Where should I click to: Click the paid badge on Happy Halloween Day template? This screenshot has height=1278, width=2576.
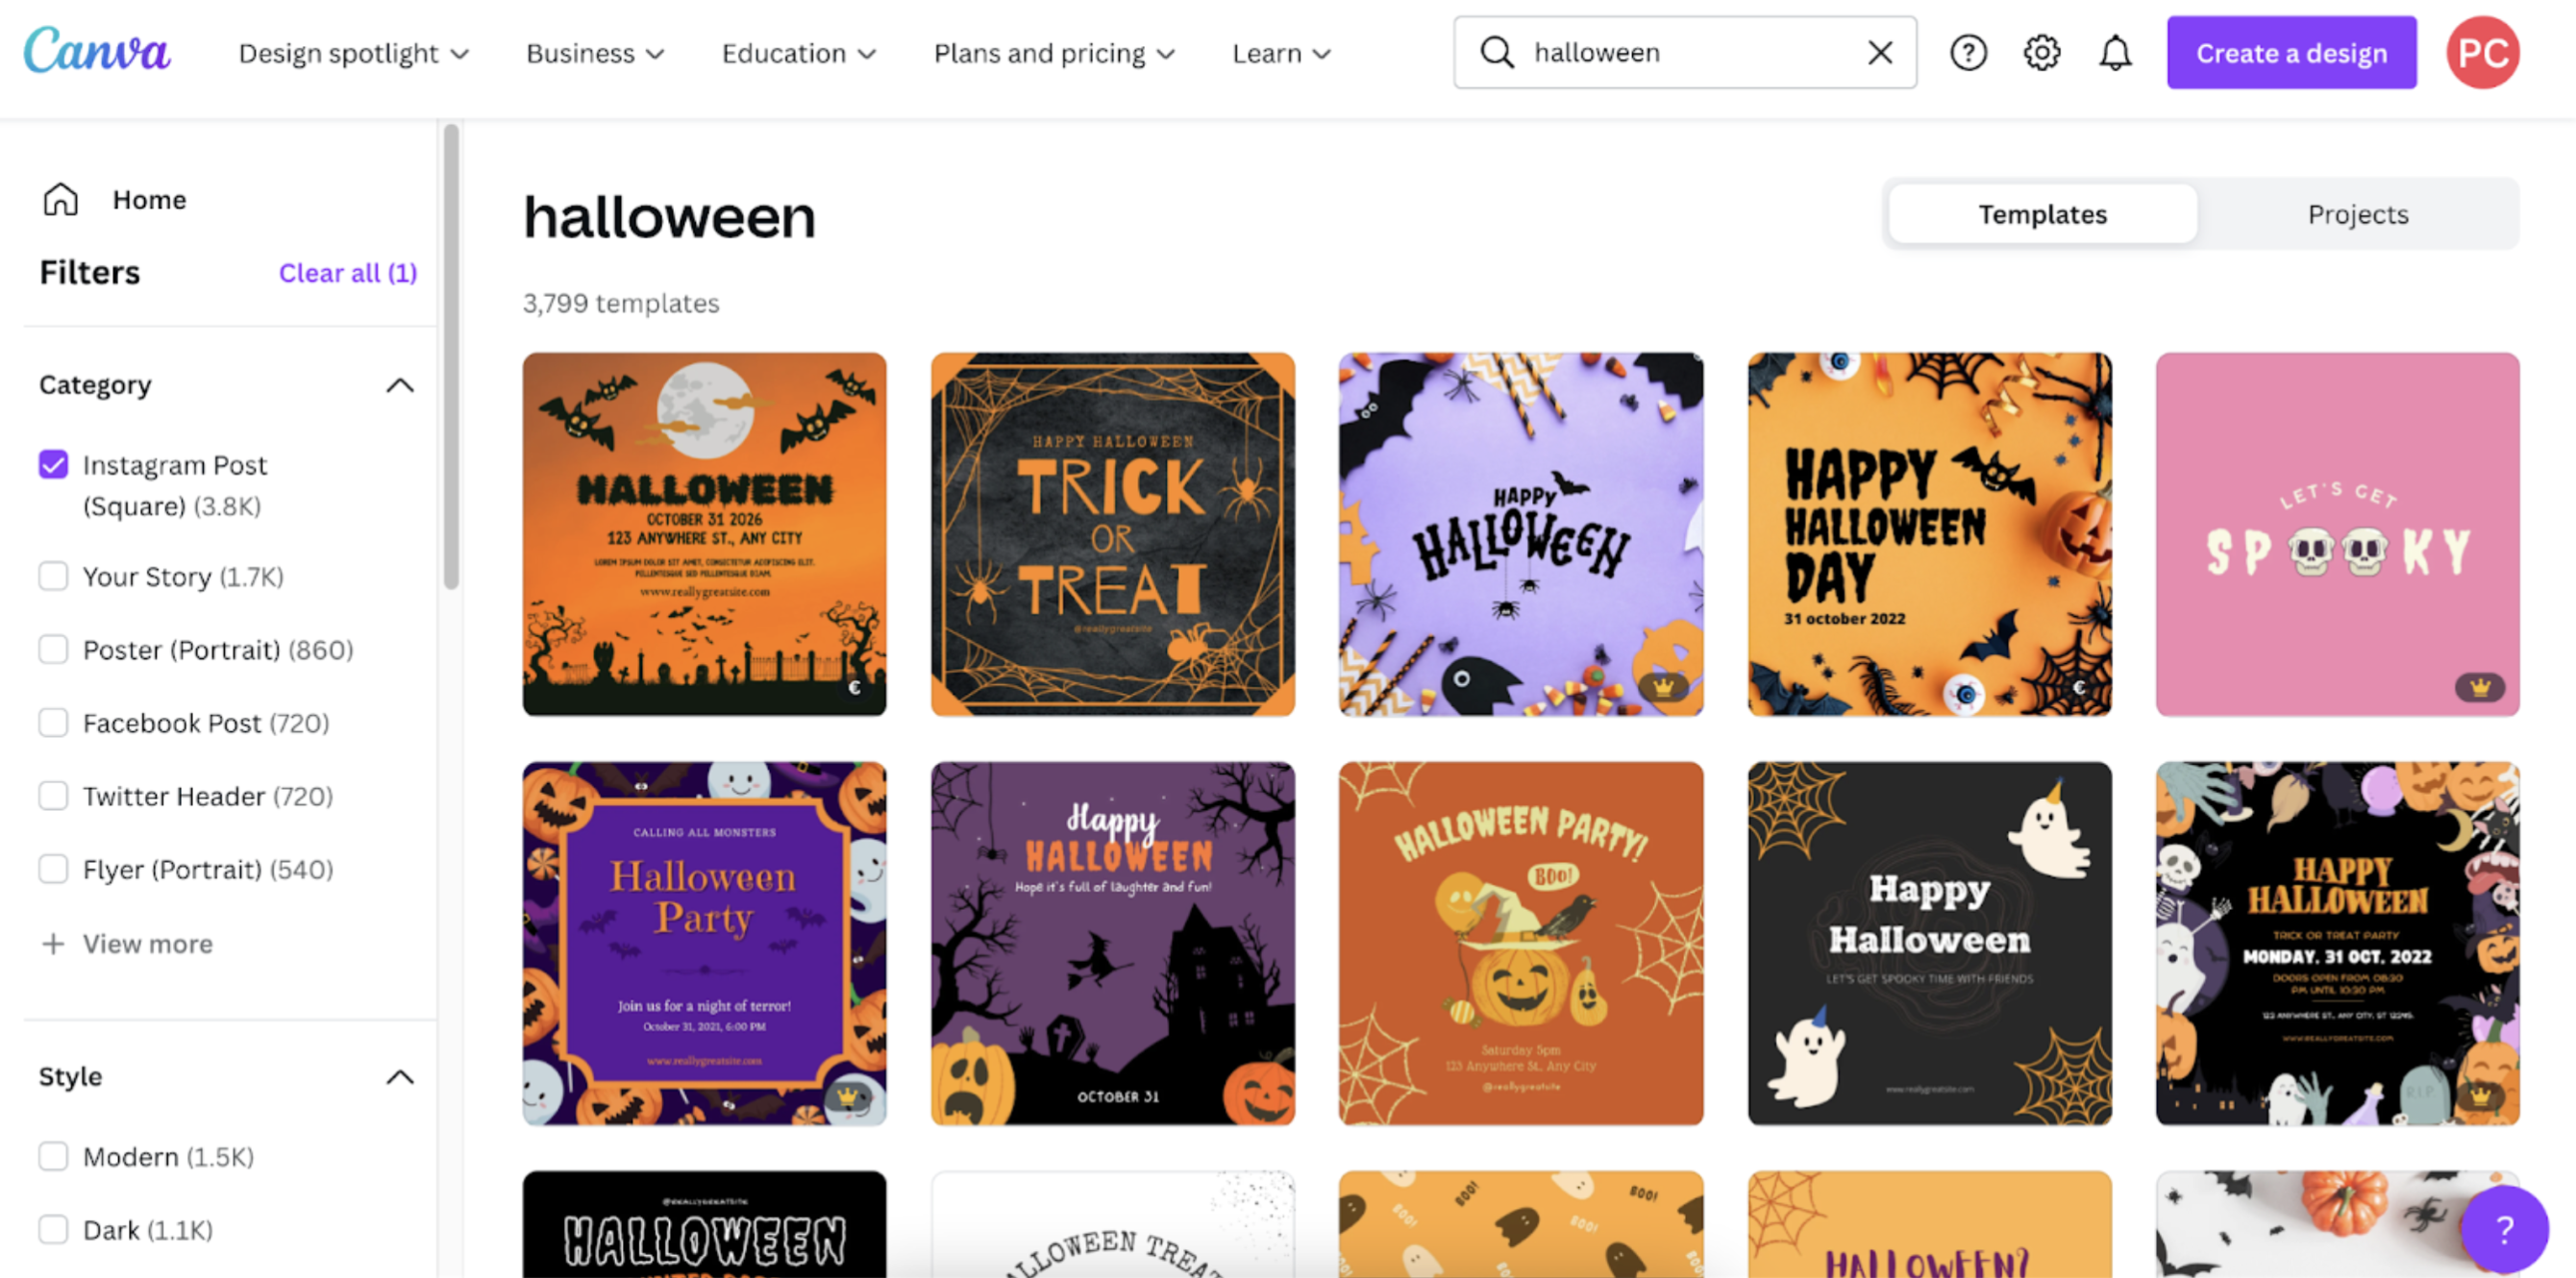[x=2079, y=687]
